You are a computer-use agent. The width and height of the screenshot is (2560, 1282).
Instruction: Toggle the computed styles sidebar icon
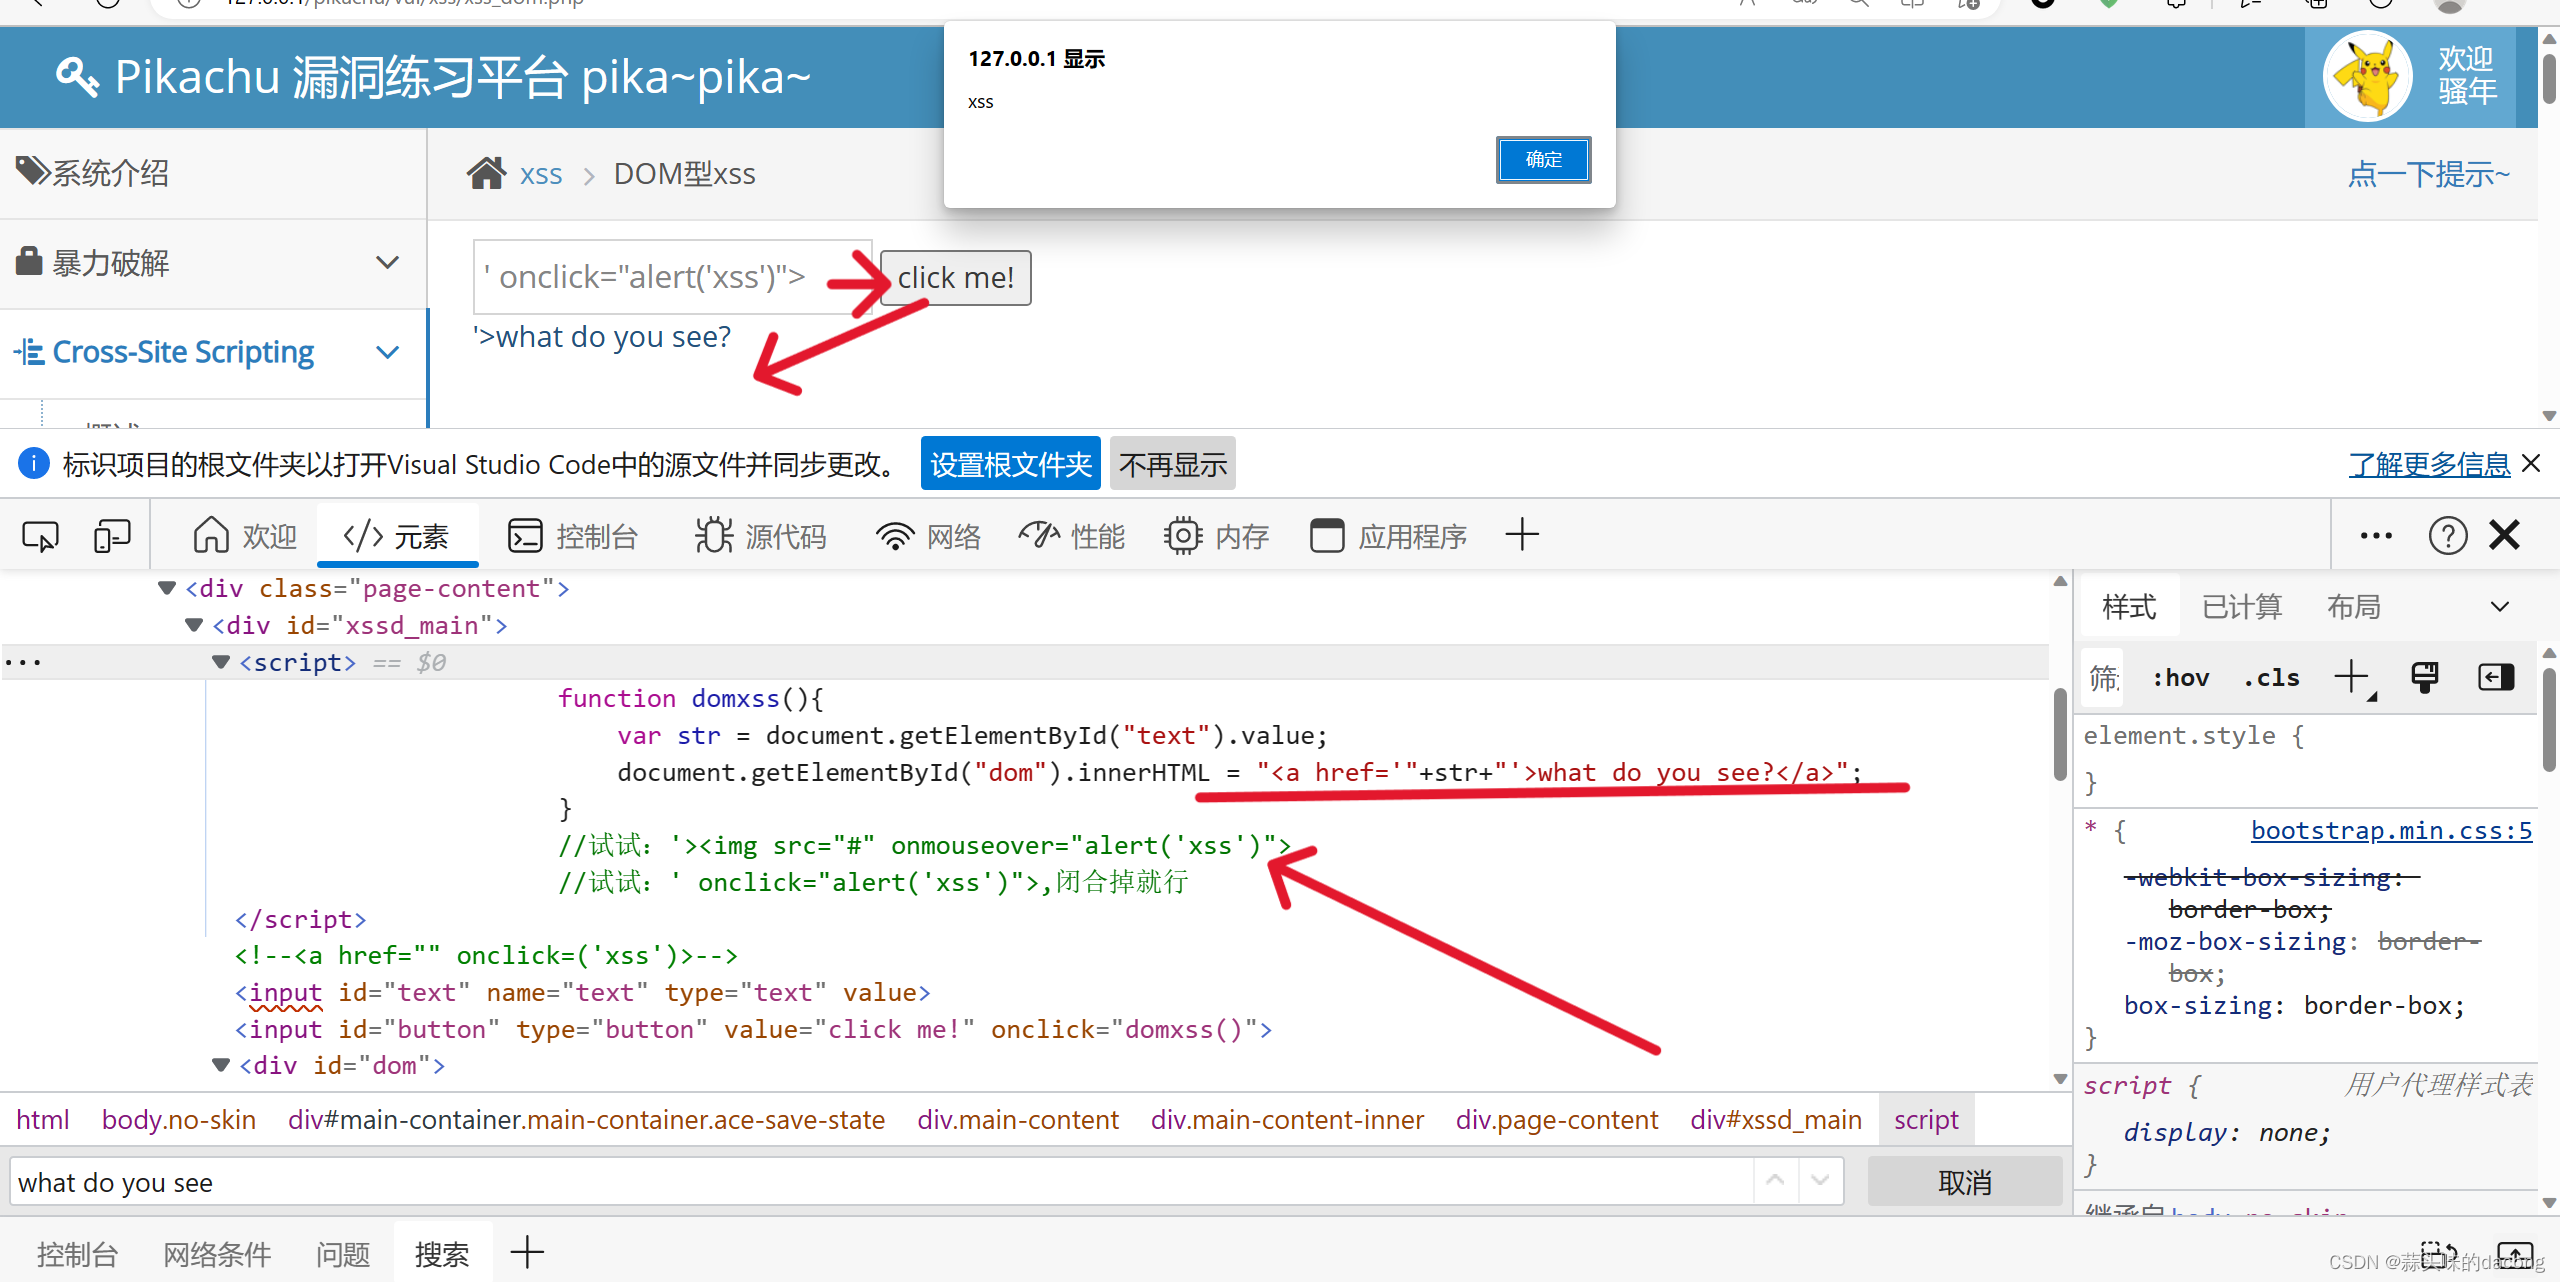pos(2496,677)
